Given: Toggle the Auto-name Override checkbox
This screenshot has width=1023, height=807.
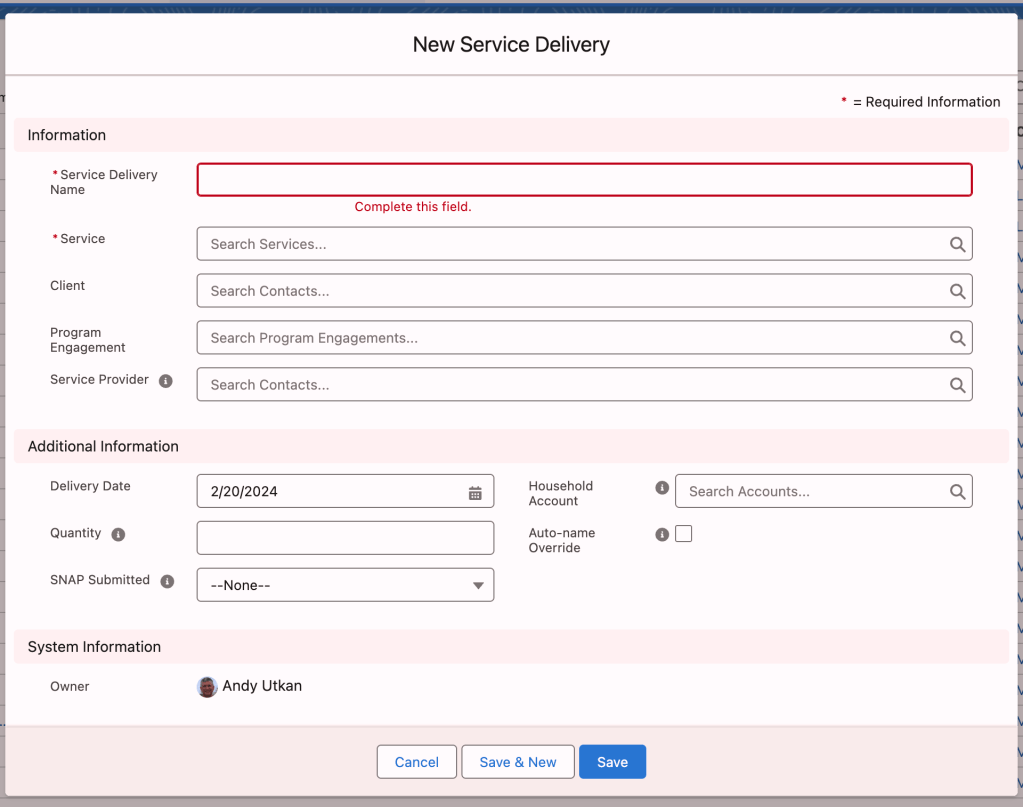Looking at the screenshot, I should click(x=683, y=534).
